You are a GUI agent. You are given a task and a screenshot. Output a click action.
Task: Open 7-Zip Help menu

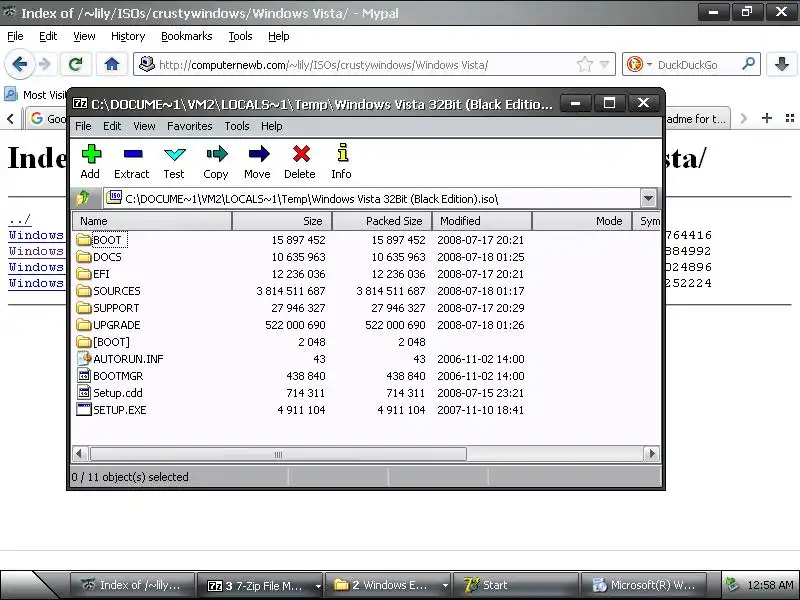(271, 126)
